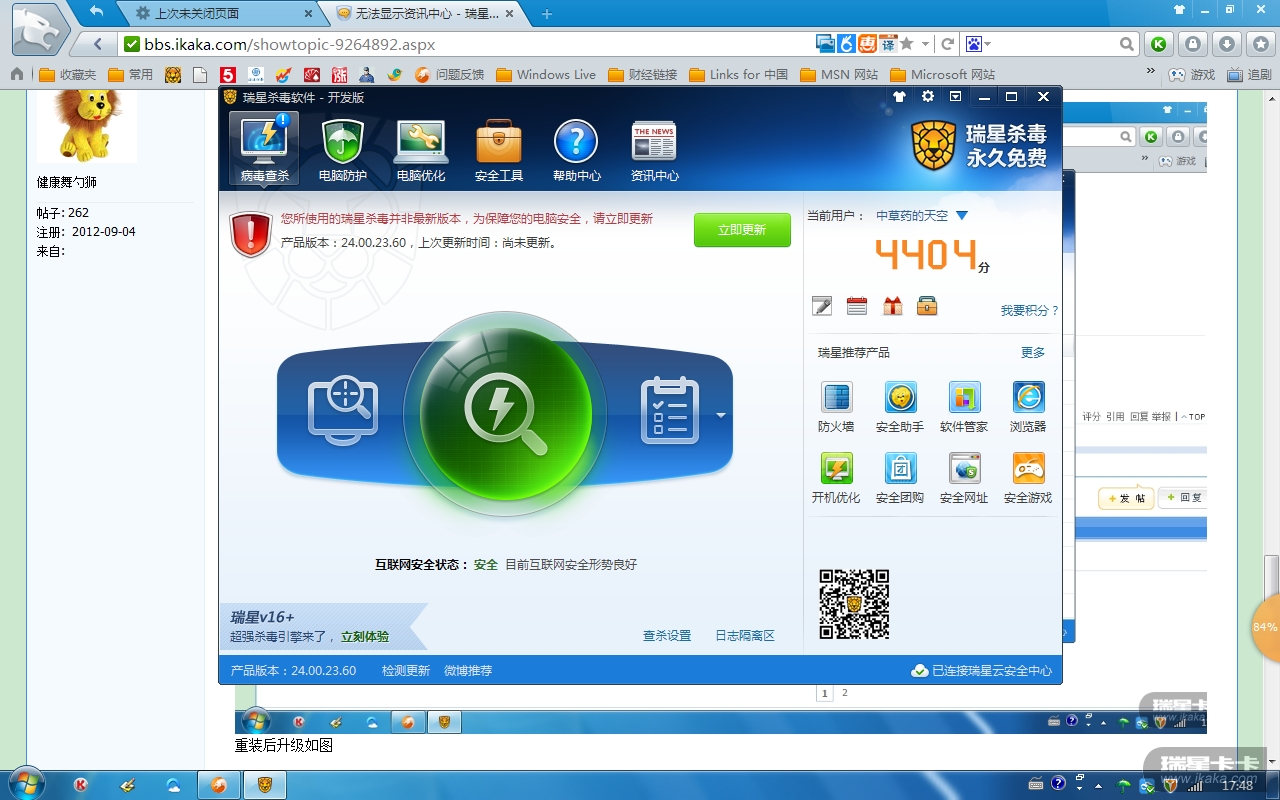
Task: Open the 防火墙 firewall product icon
Action: click(836, 407)
